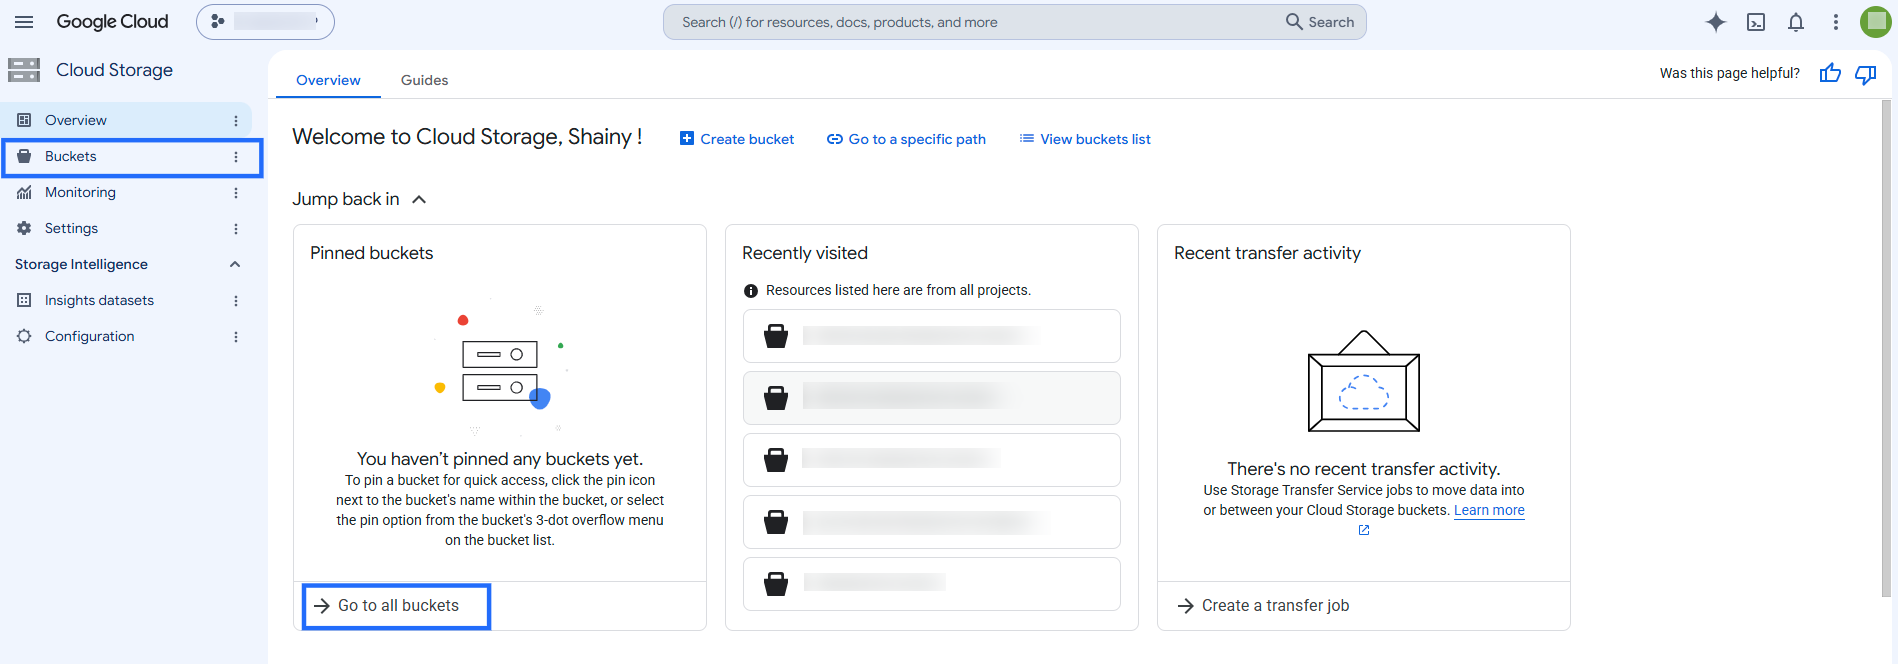
Task: Collapse the Storage Intelligence section
Action: 235,264
